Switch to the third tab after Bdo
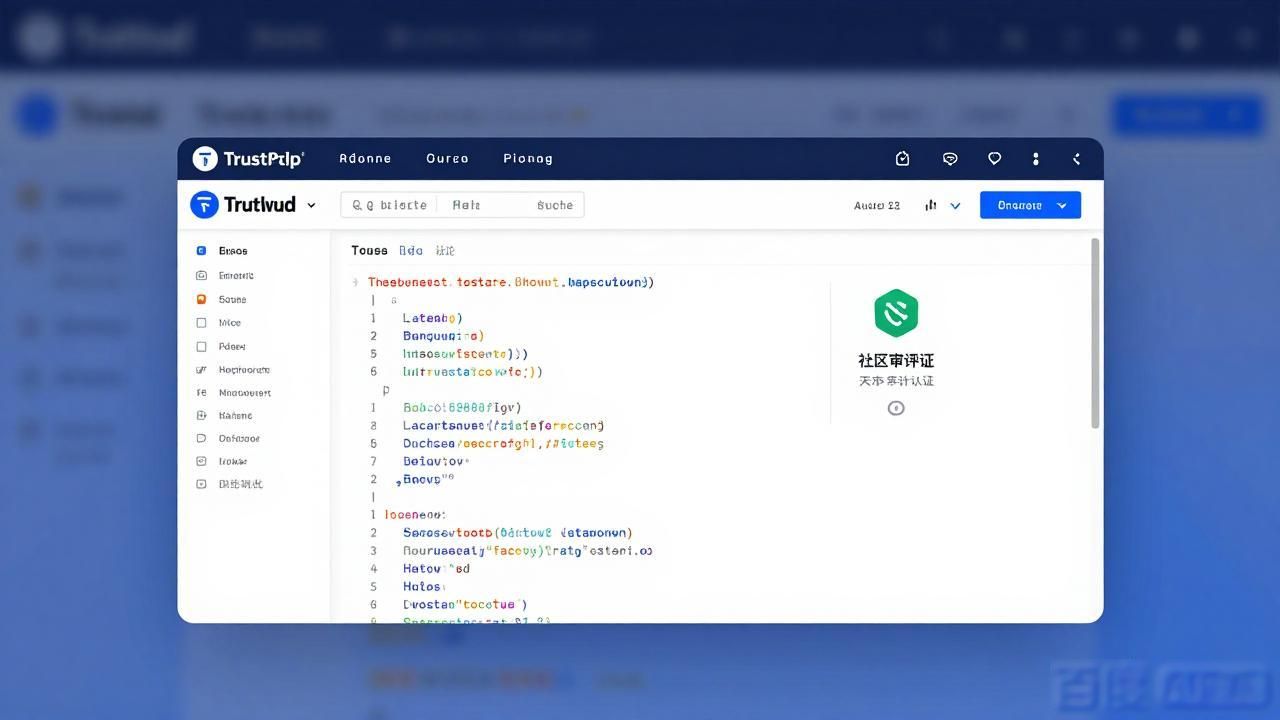 click(445, 251)
